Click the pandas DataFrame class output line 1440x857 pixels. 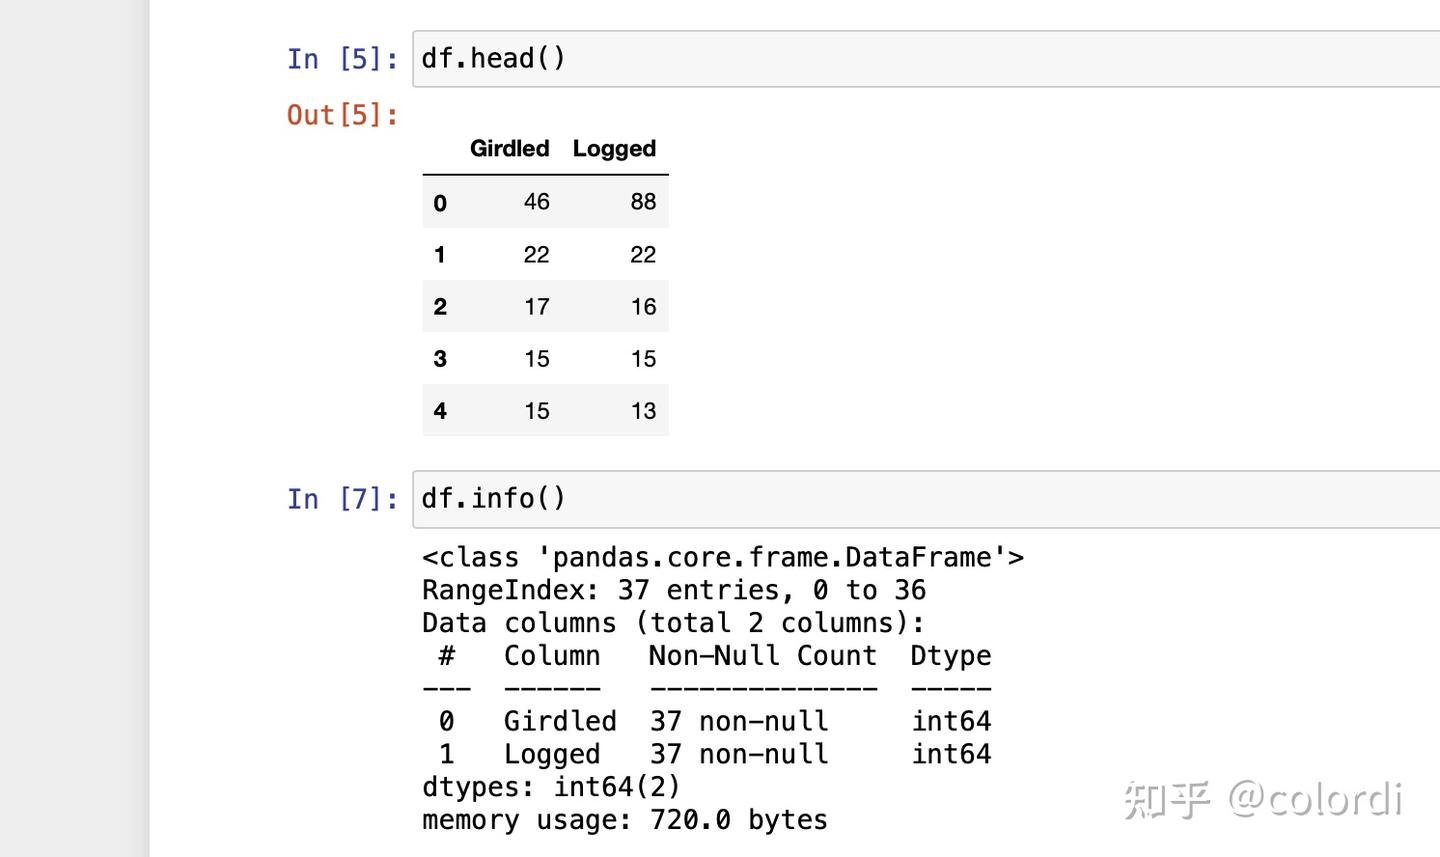(x=722, y=557)
